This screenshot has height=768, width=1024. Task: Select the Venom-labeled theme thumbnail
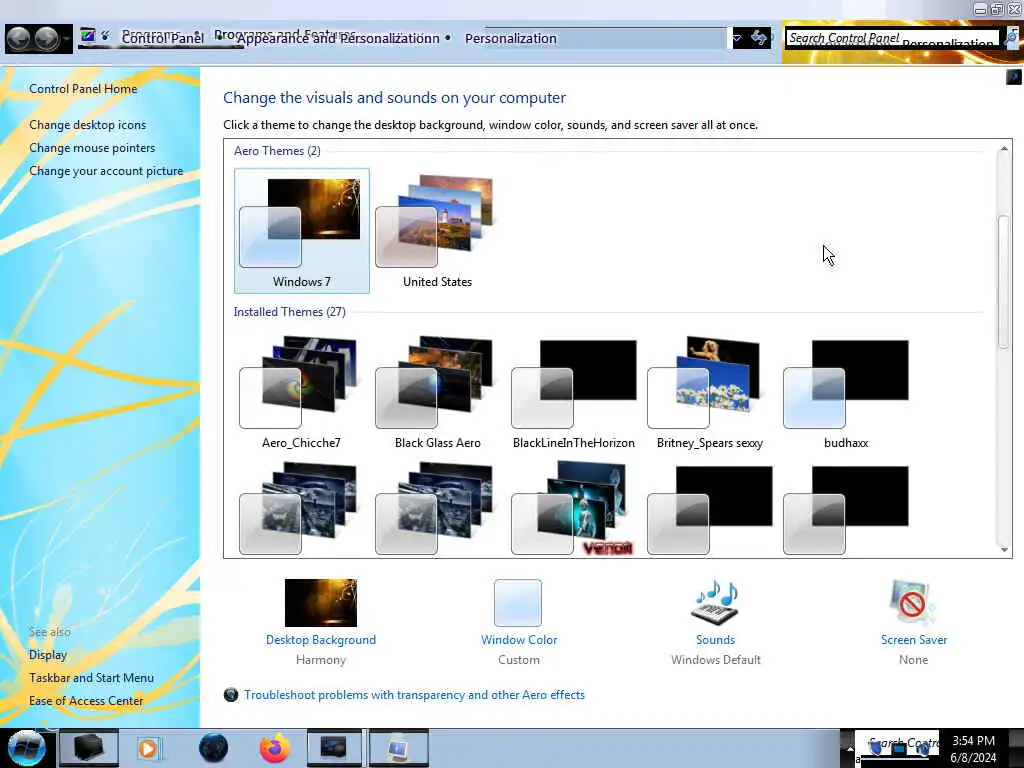click(573, 509)
